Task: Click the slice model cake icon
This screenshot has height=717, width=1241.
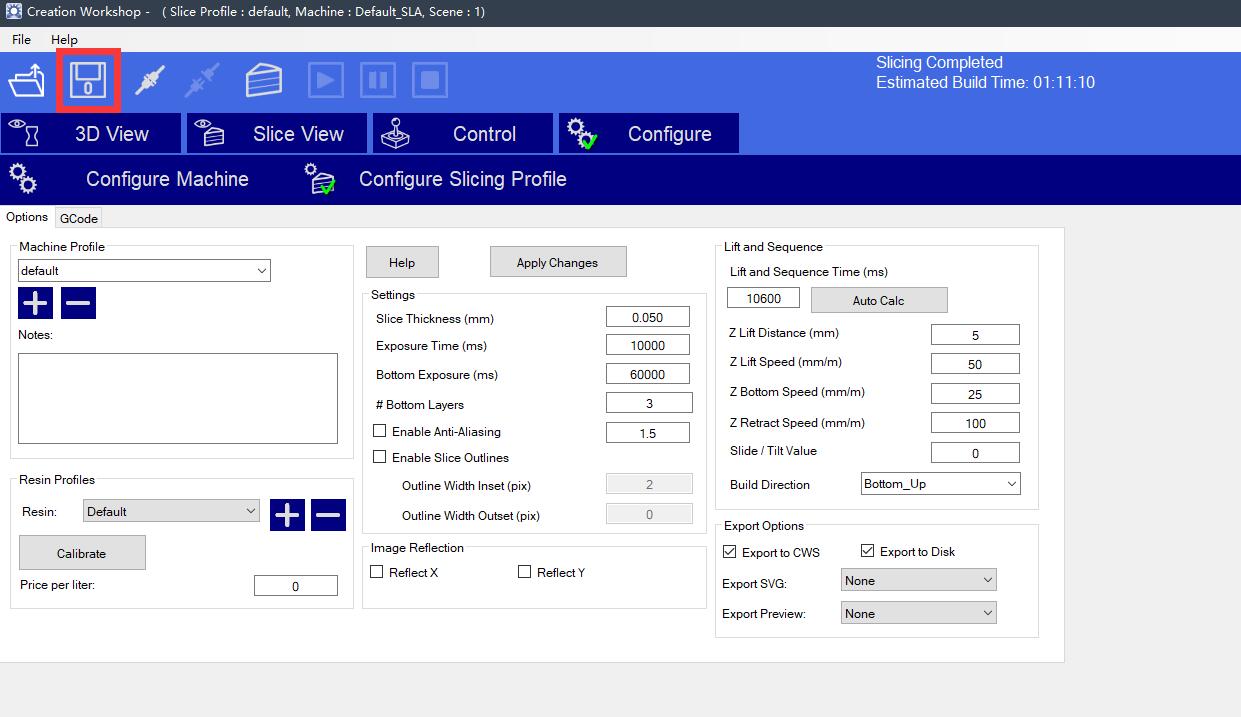Action: pyautogui.click(x=264, y=80)
